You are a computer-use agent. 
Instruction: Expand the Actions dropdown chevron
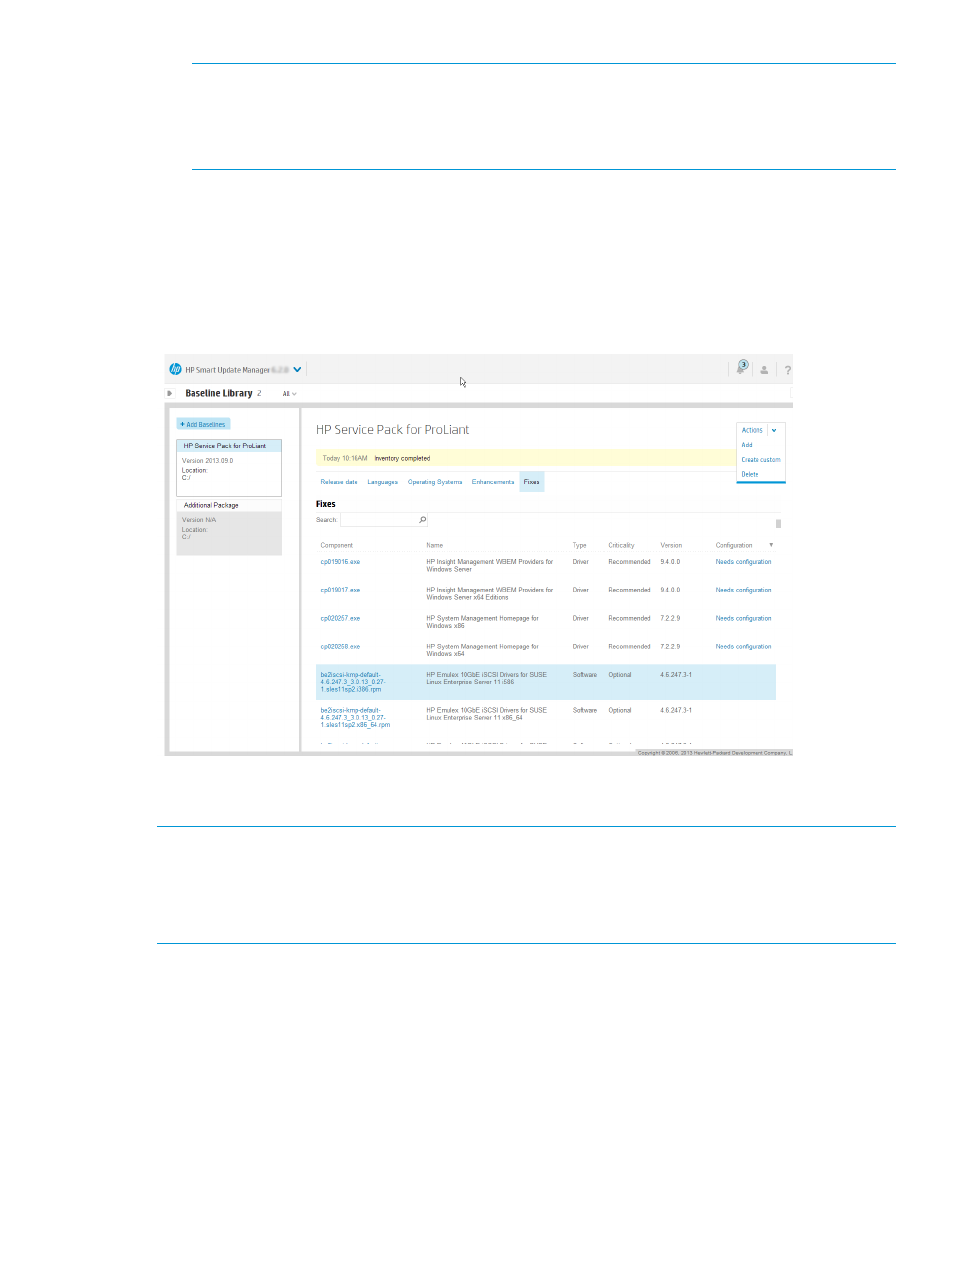click(774, 430)
